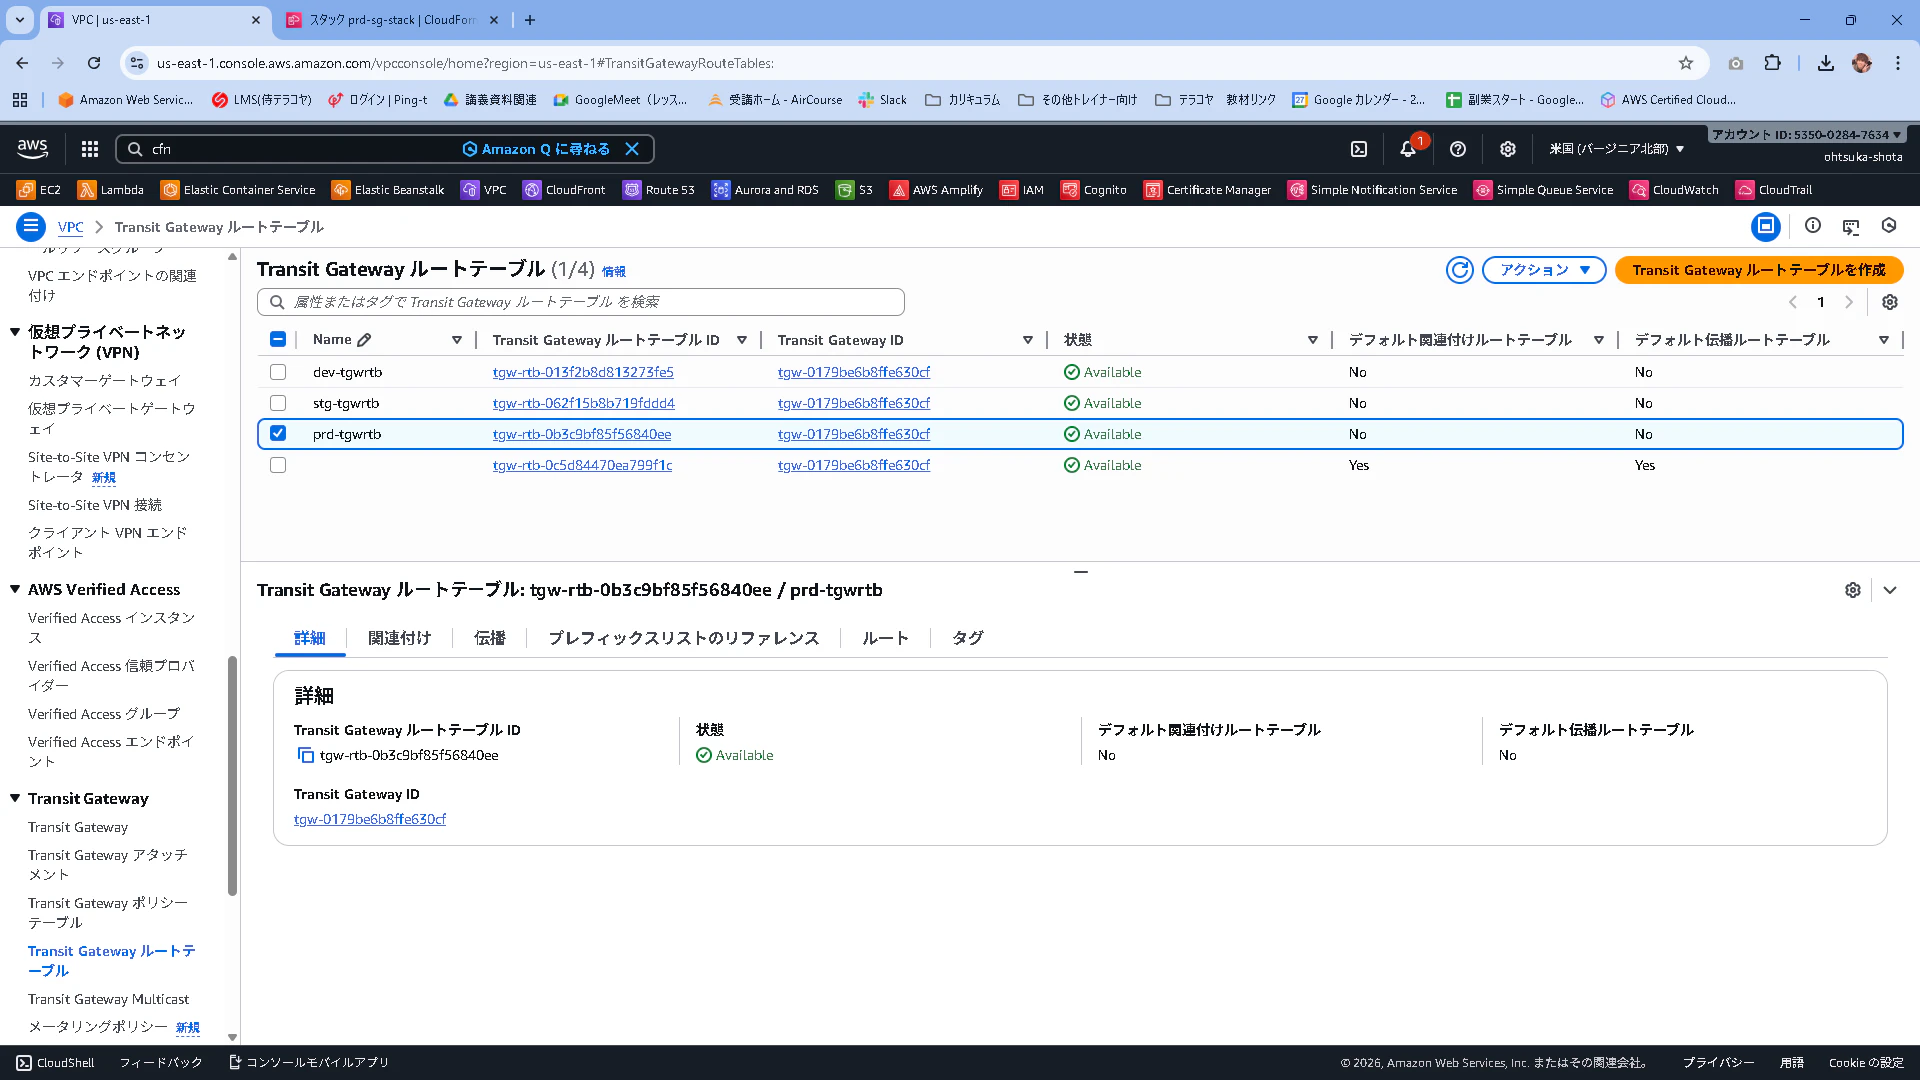The width and height of the screenshot is (1920, 1080).
Task: Open the AWS CloudShell icon in top bar
Action: [1359, 149]
